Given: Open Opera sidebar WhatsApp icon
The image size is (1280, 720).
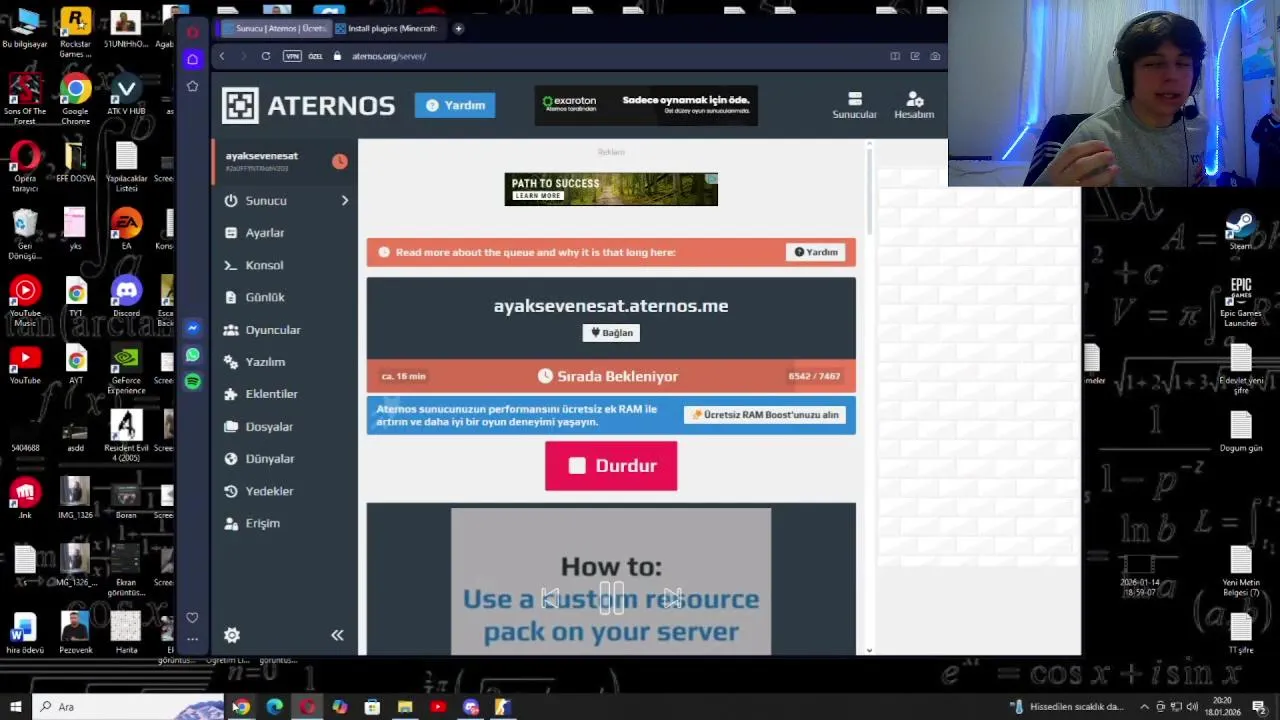Looking at the screenshot, I should (x=193, y=355).
